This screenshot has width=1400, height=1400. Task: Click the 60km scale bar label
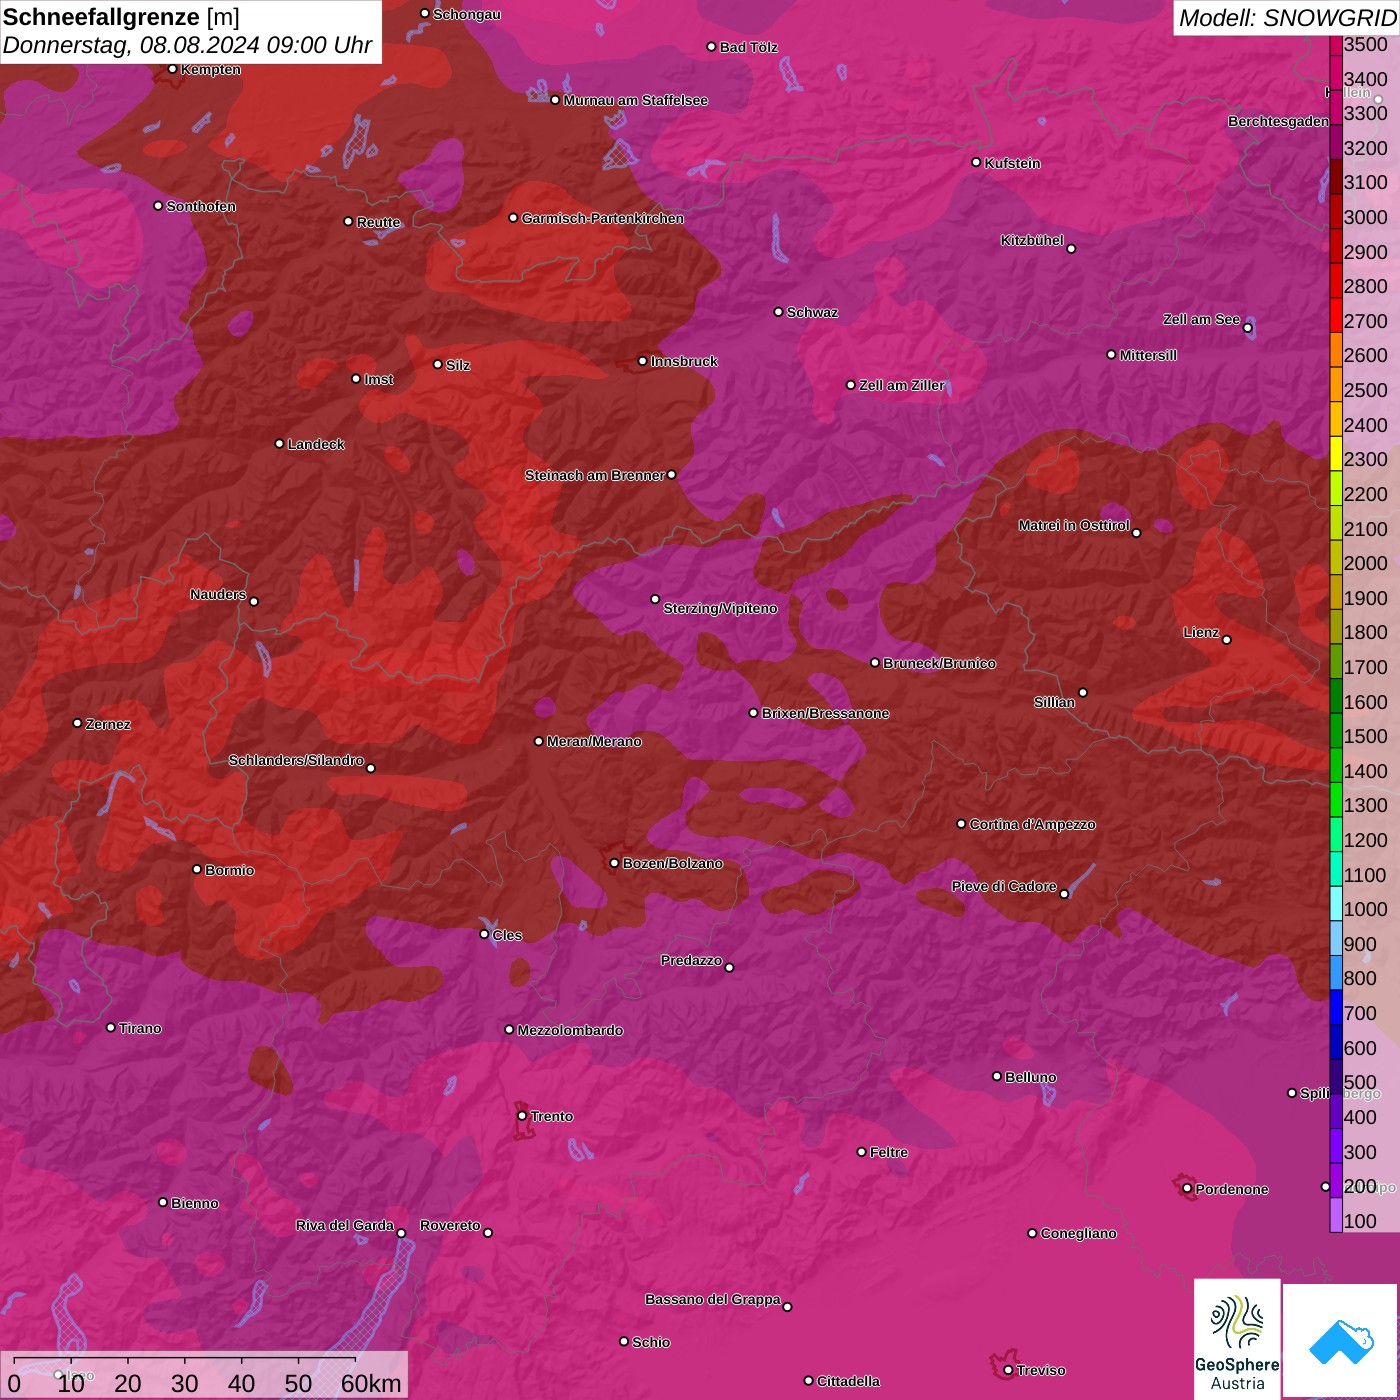pyautogui.click(x=370, y=1383)
